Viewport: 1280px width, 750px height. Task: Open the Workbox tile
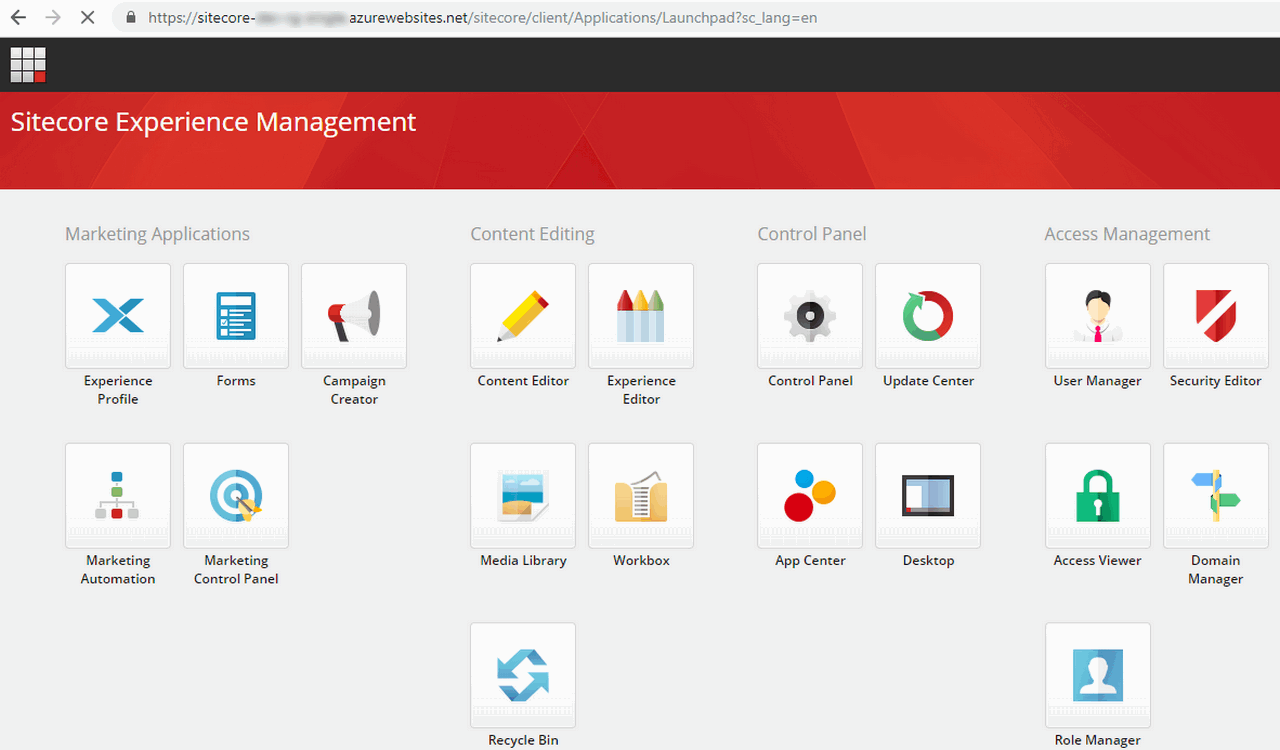coord(641,496)
